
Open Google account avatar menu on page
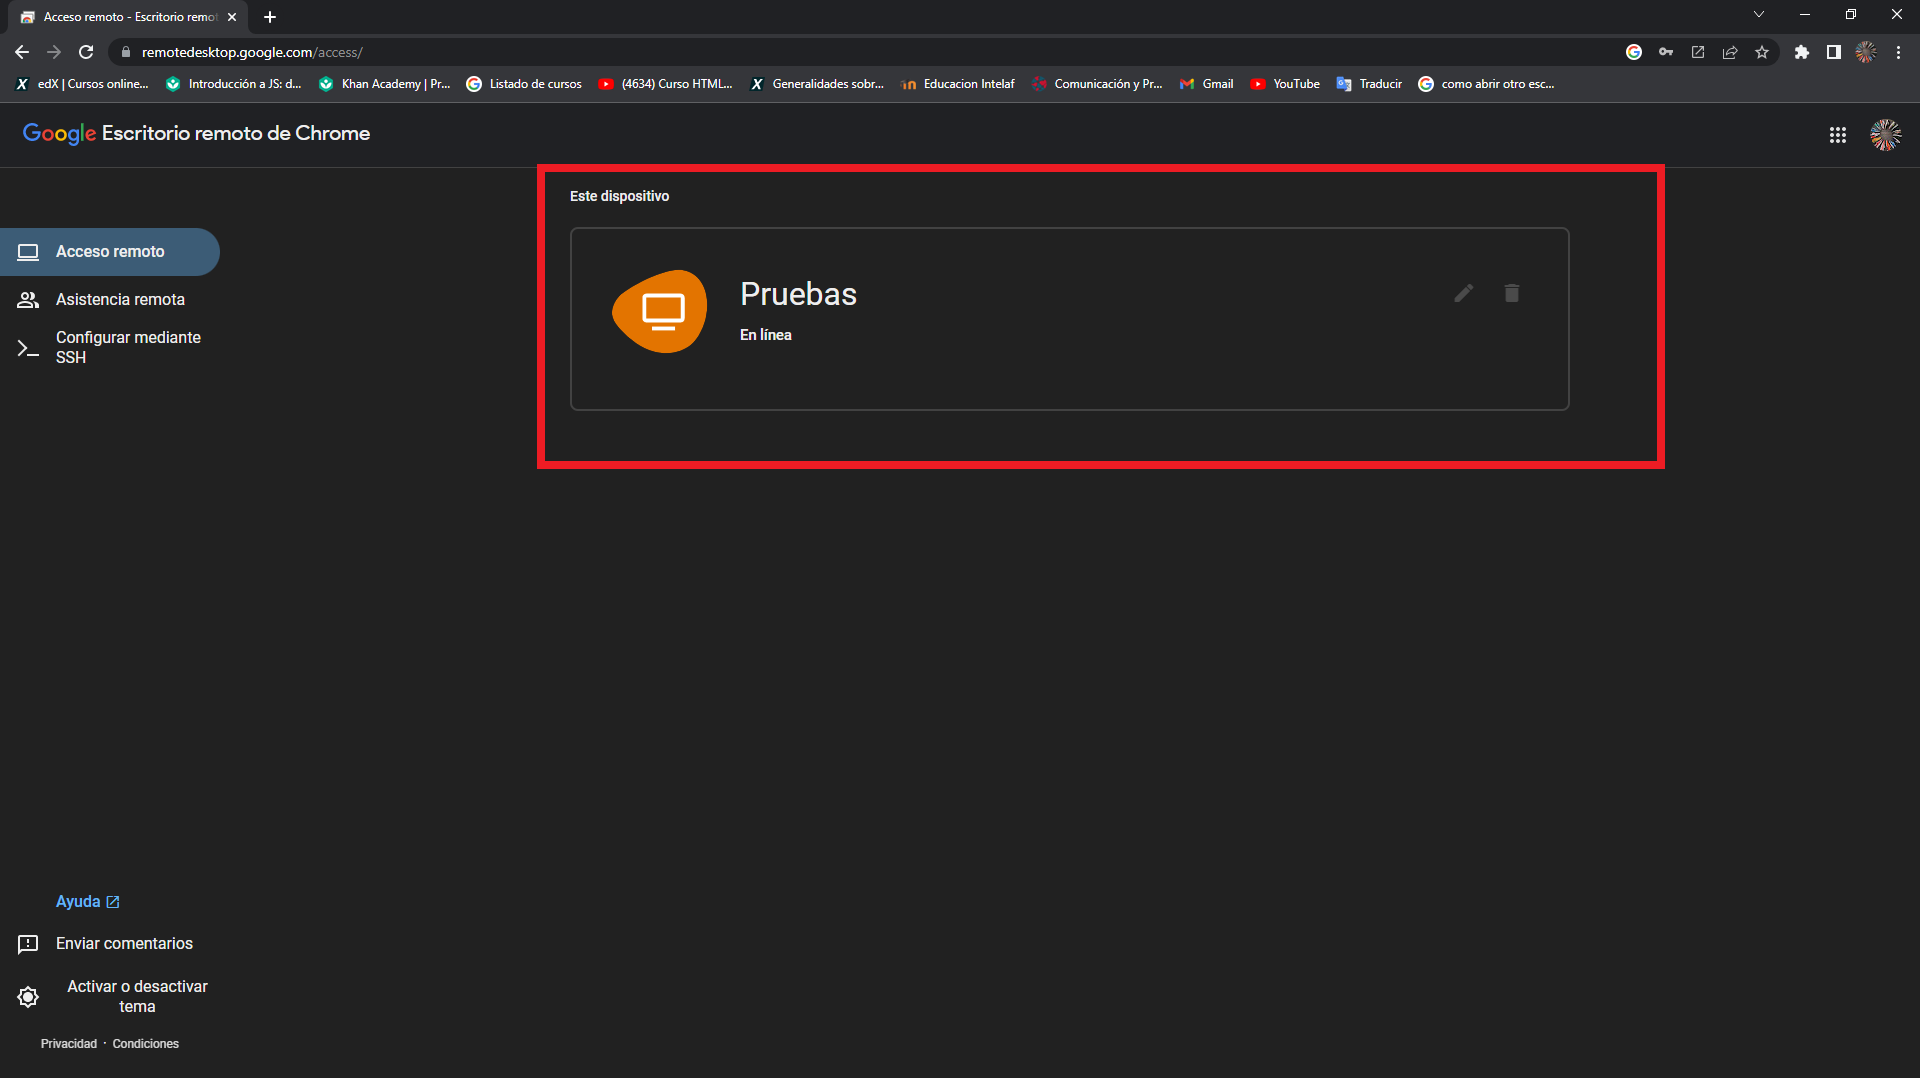[x=1885, y=135]
